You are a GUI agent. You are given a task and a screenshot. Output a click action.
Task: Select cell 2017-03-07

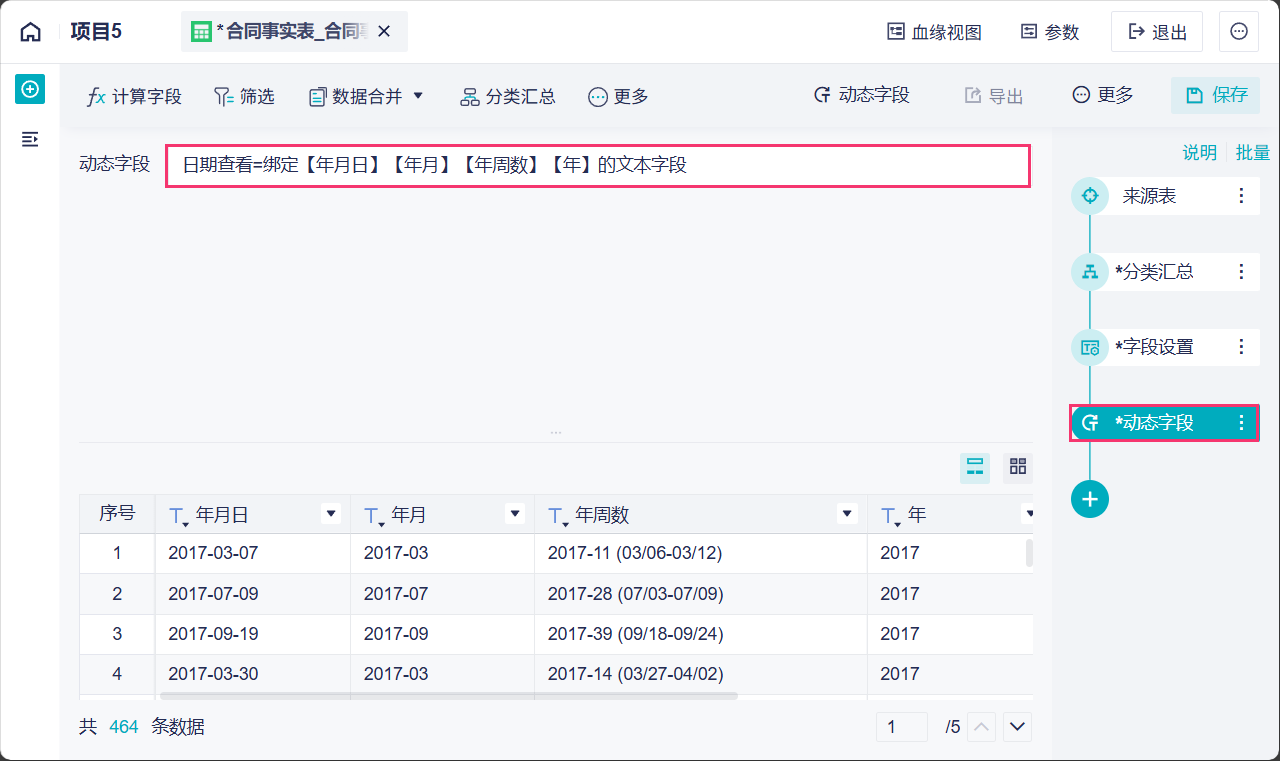(x=253, y=553)
